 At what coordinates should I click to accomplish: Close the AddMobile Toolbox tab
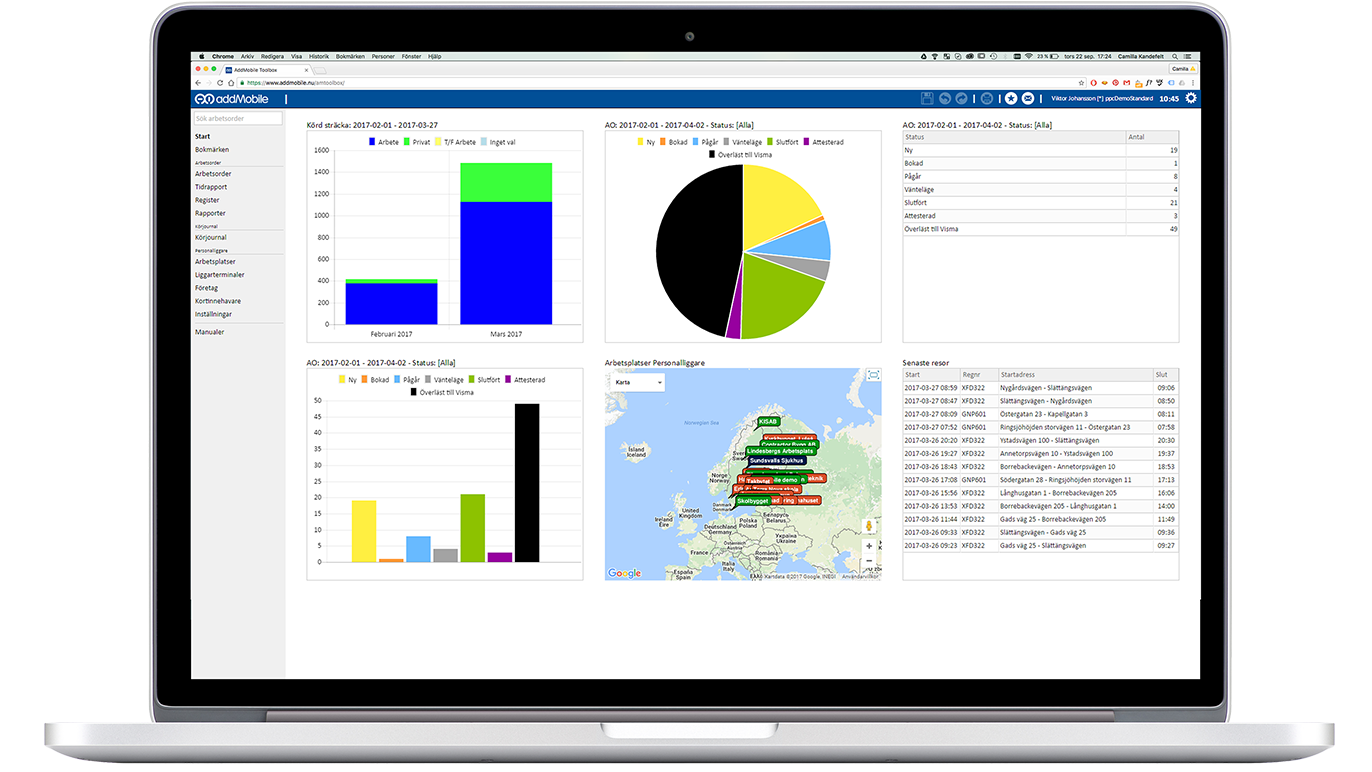306,70
